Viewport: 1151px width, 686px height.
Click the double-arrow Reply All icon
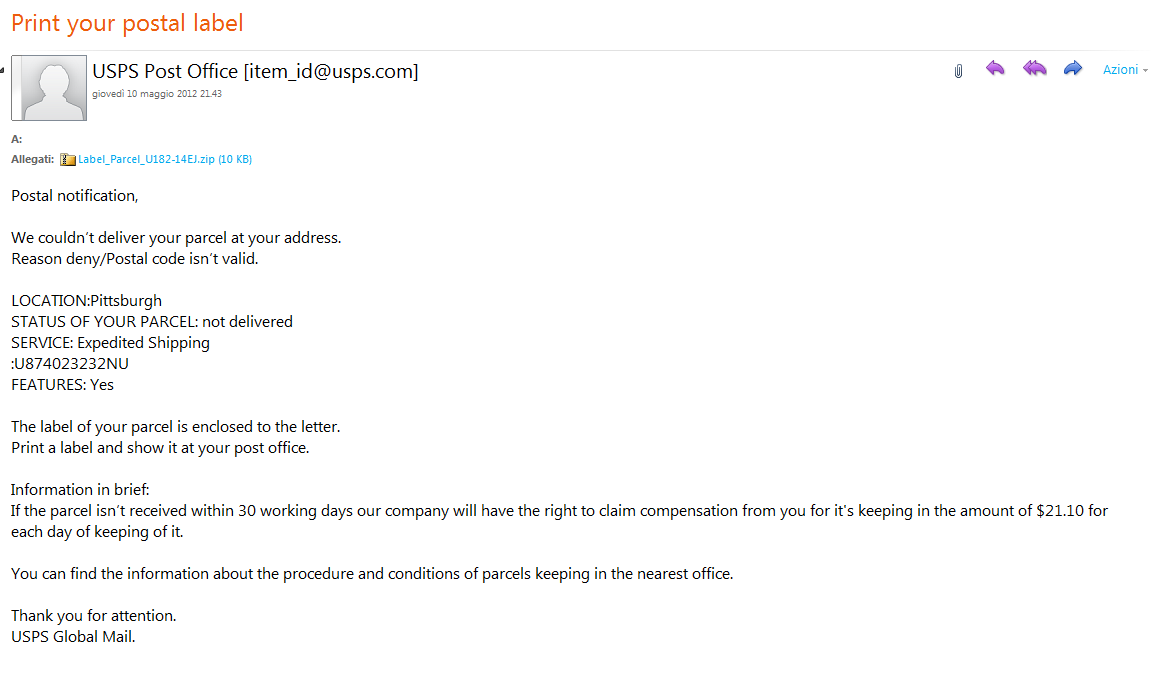point(1034,69)
